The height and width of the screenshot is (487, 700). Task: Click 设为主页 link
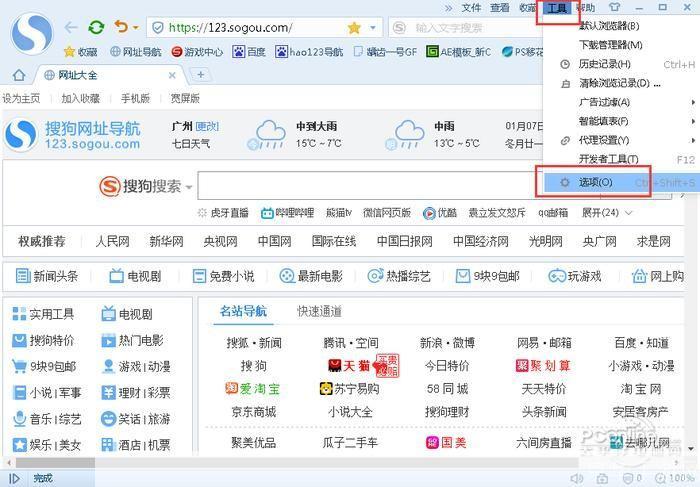[21, 98]
